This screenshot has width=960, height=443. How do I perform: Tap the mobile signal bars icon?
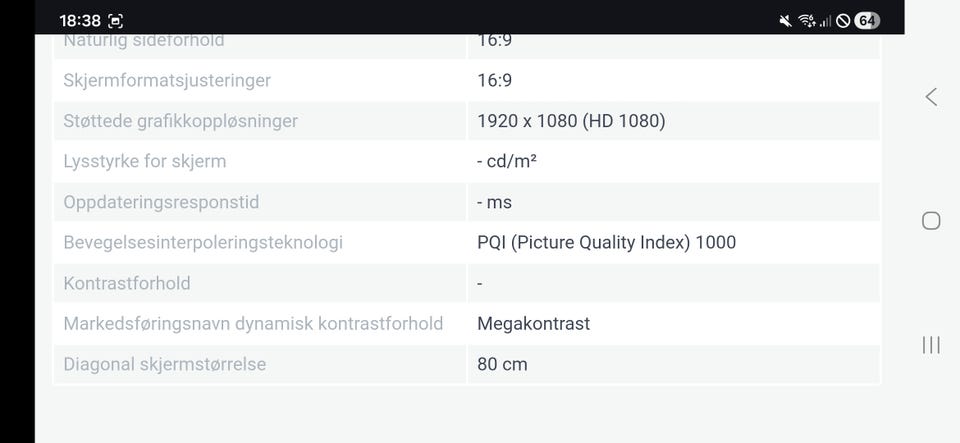click(825, 21)
